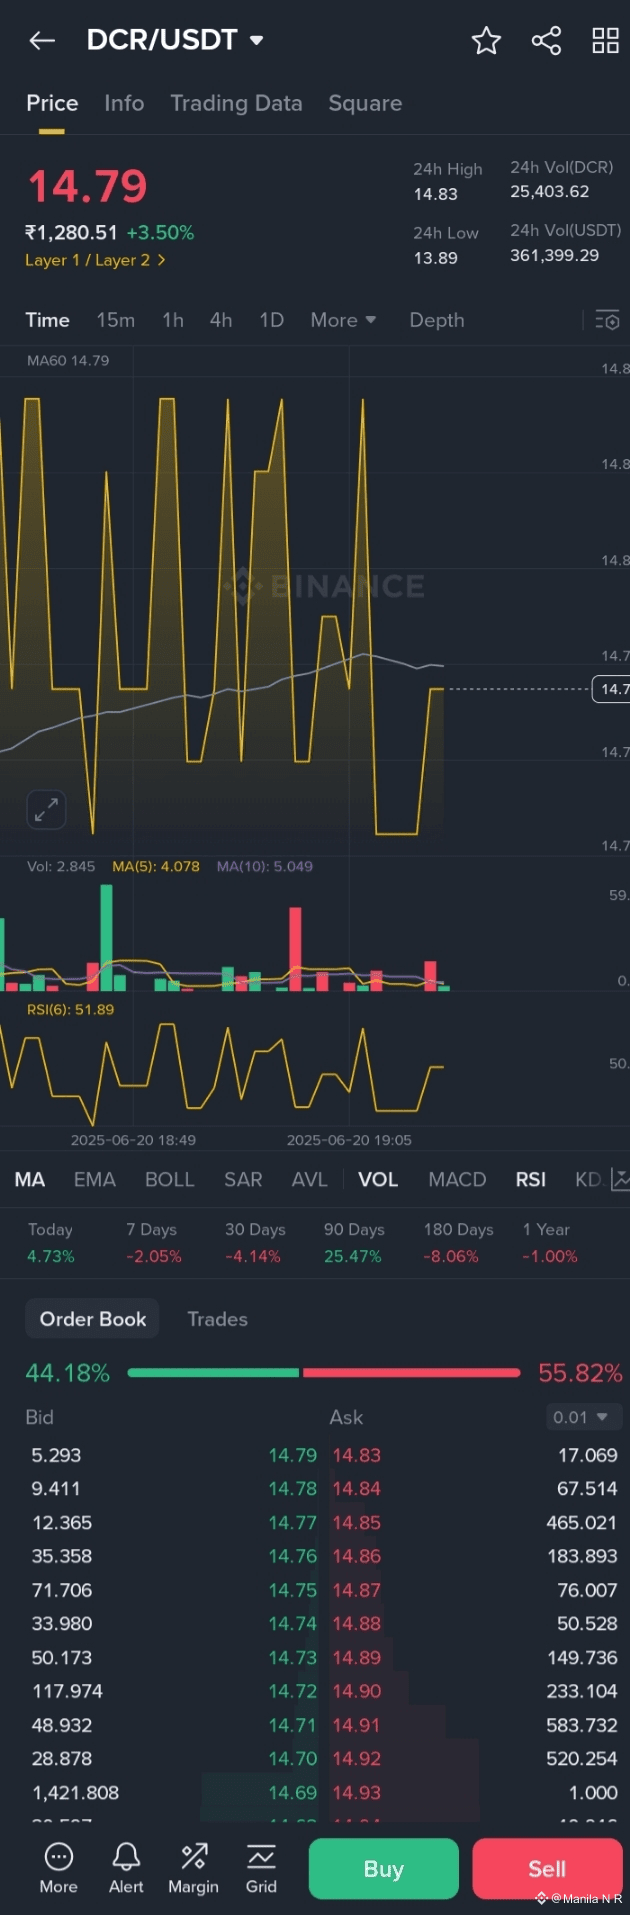Show the Depth chart view

pos(436,320)
